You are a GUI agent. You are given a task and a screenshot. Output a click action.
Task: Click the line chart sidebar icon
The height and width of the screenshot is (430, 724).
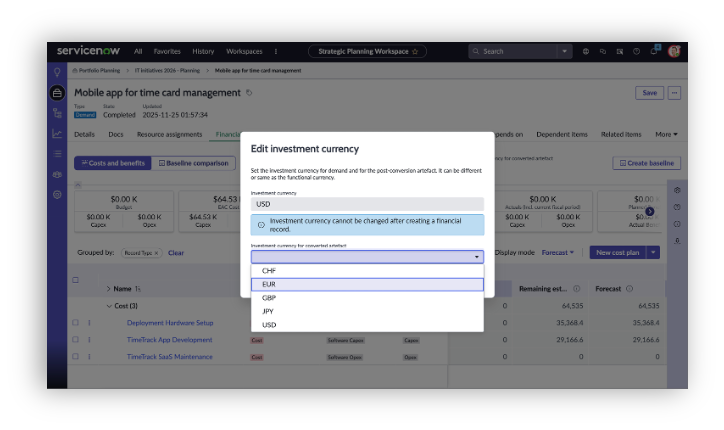coord(57,133)
